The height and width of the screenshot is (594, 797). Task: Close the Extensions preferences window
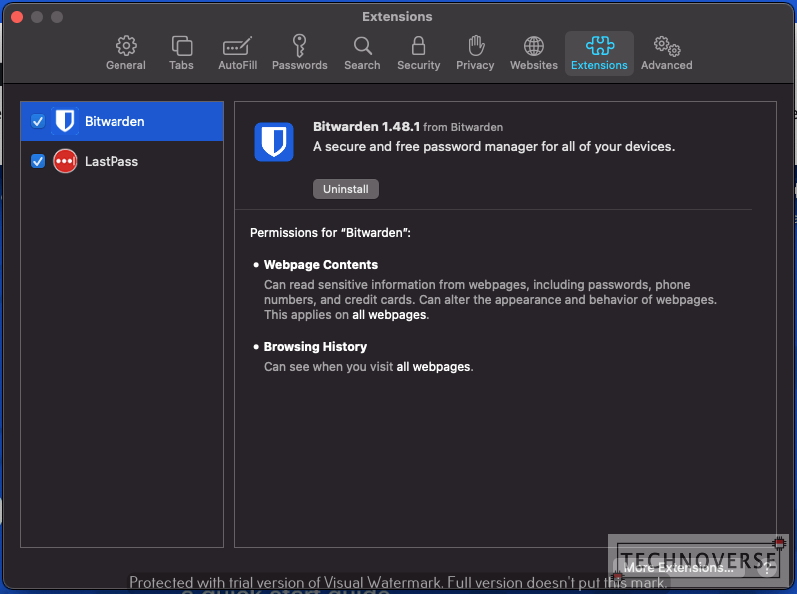coord(17,17)
